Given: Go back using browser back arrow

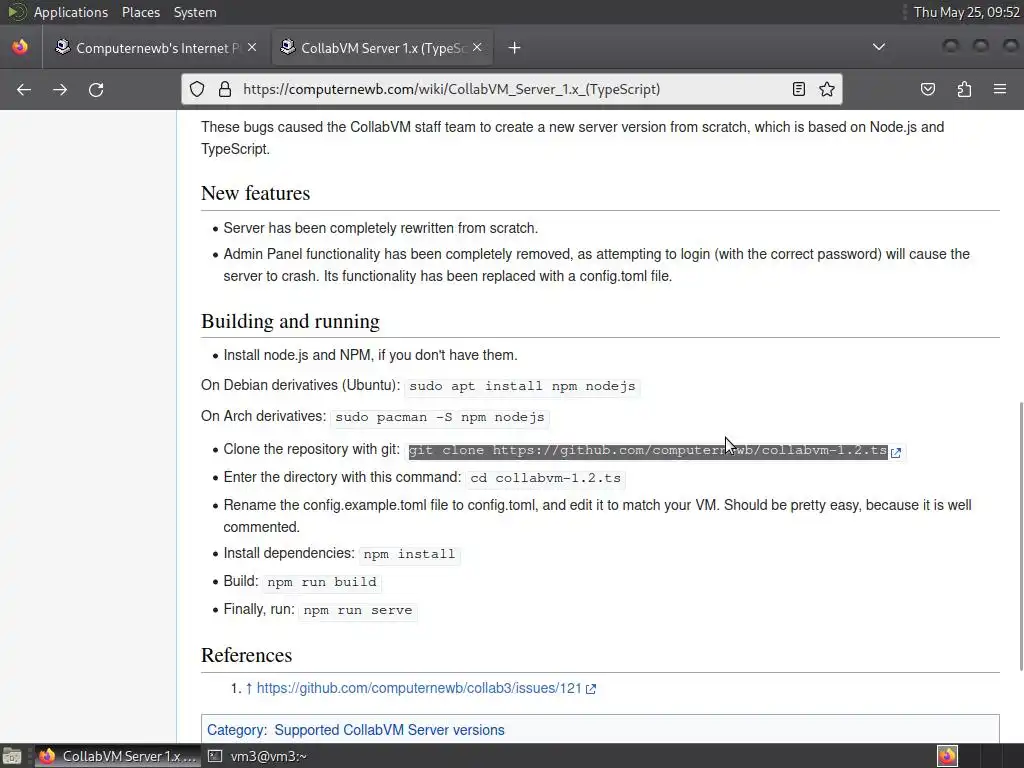Looking at the screenshot, I should [24, 89].
